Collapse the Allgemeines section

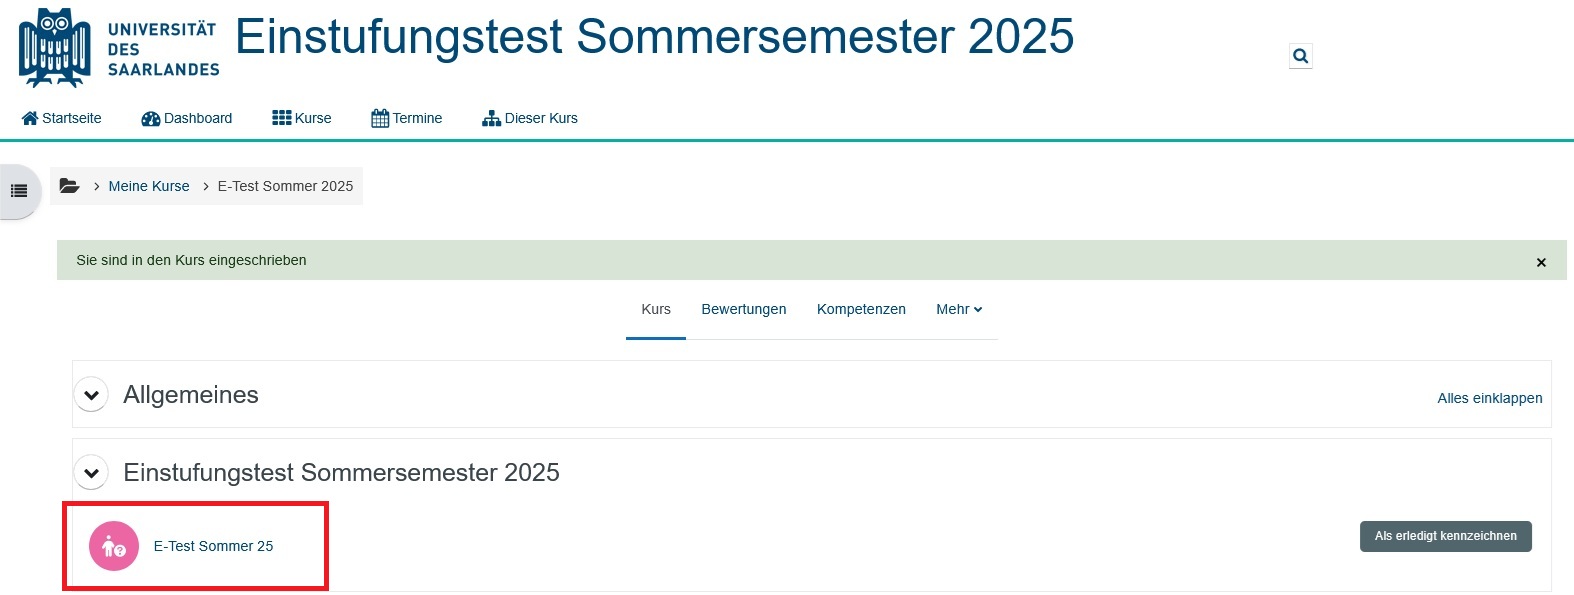(x=91, y=395)
